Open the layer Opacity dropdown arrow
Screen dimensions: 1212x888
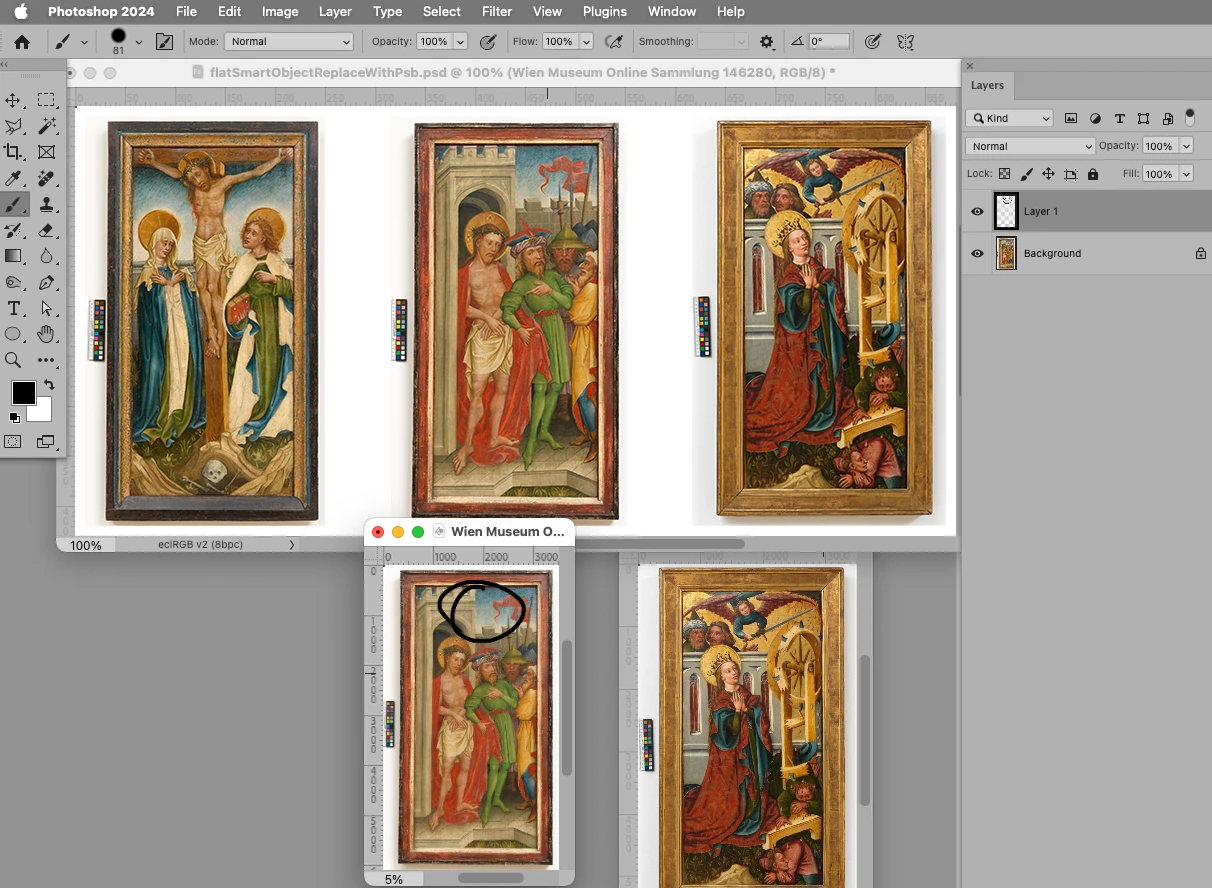click(1186, 146)
